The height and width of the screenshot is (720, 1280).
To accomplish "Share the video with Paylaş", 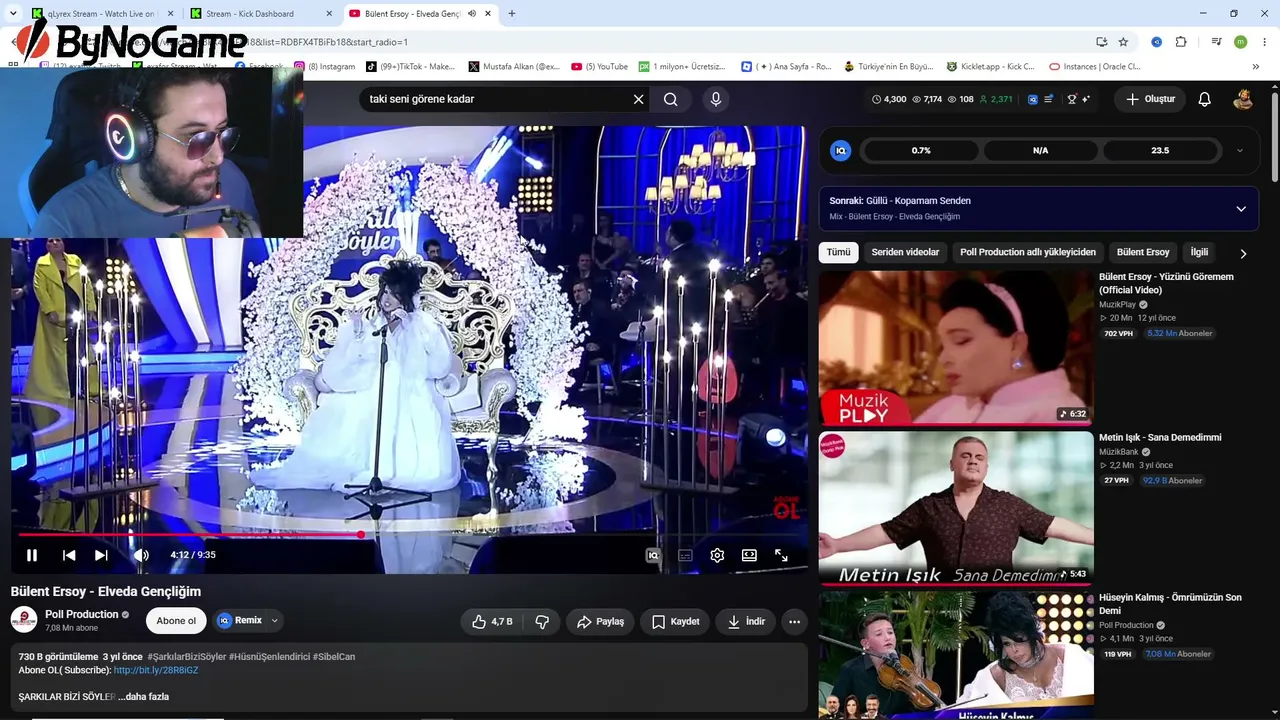I will click(x=600, y=621).
